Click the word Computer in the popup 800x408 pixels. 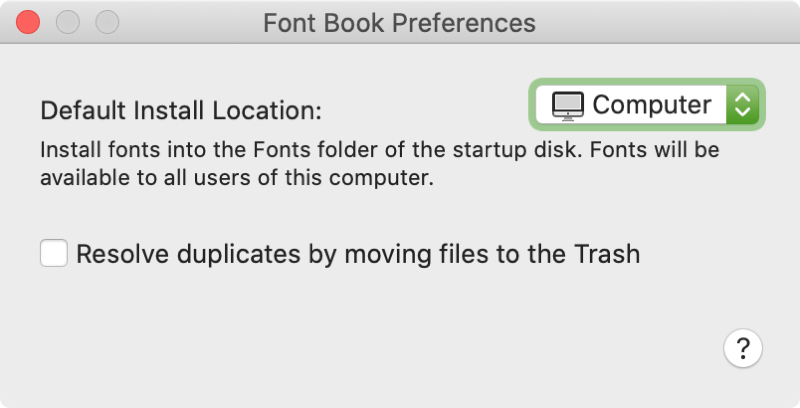pyautogui.click(x=652, y=105)
